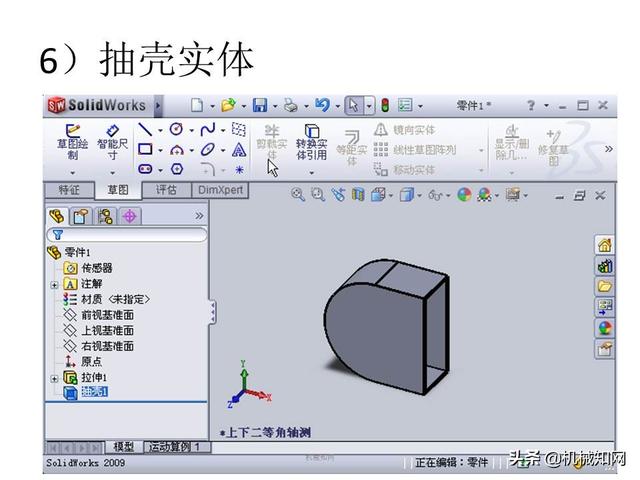Switch to the 评估 evaluate tab
Screen dimensions: 640x480
pos(165,189)
